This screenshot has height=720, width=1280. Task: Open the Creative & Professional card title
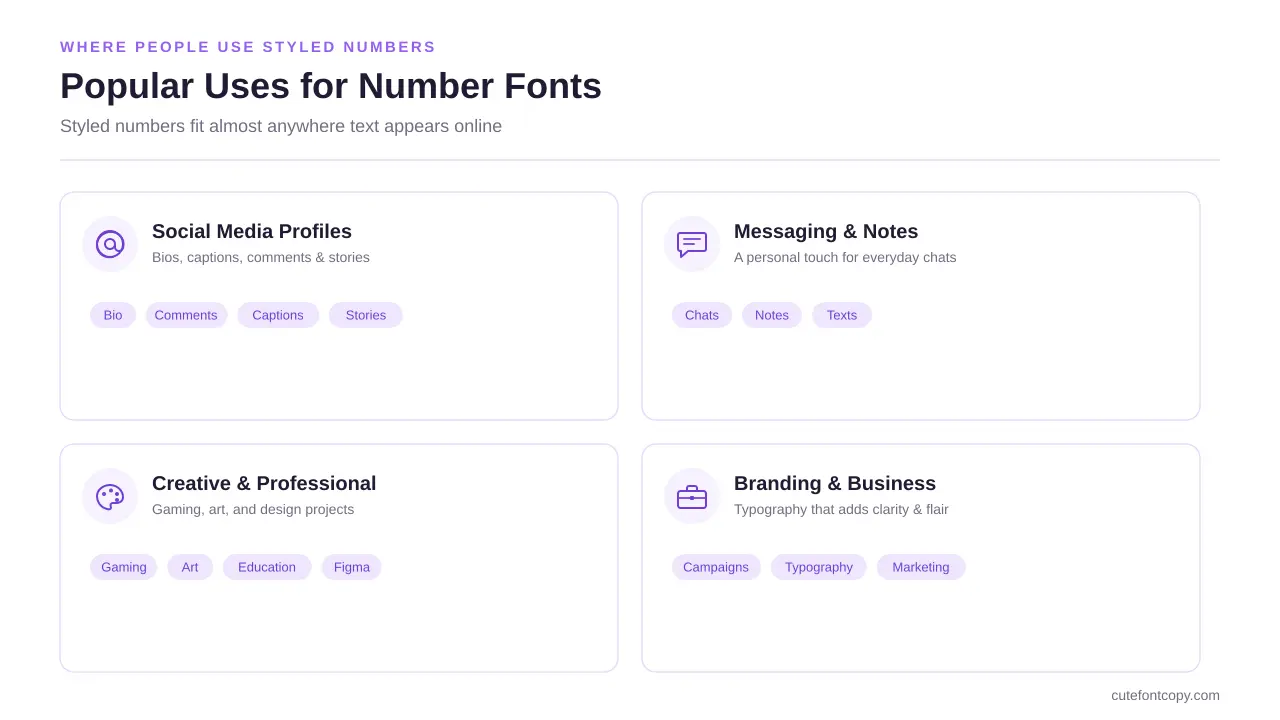coord(264,483)
